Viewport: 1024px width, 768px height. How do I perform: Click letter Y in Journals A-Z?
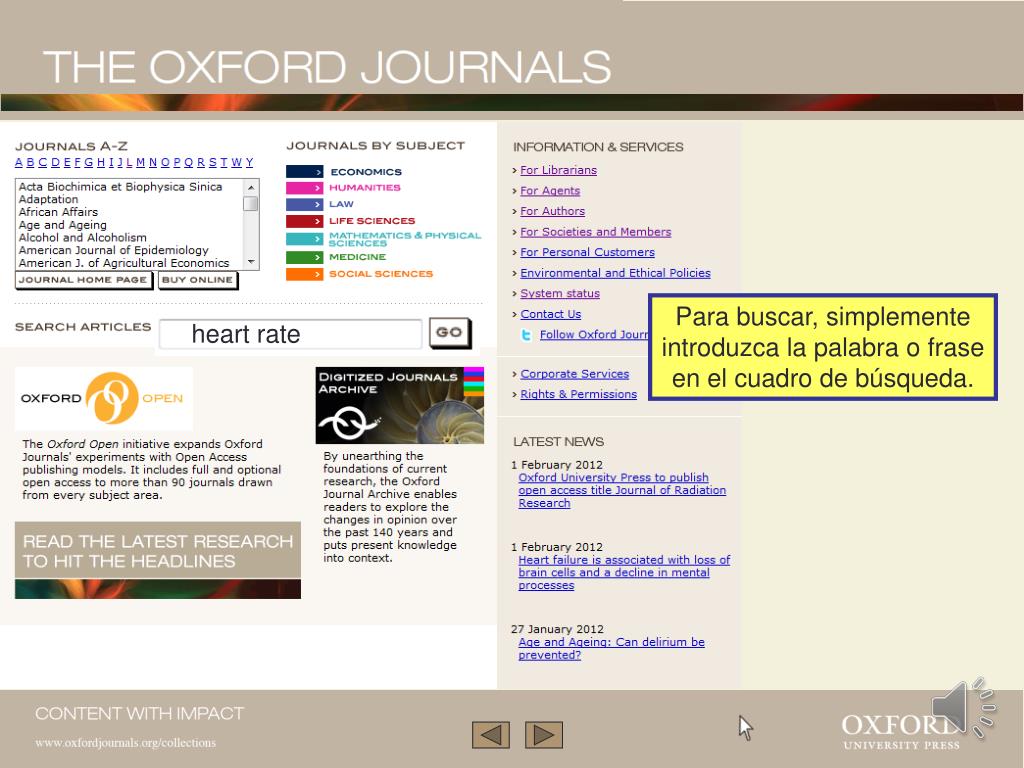click(x=249, y=163)
